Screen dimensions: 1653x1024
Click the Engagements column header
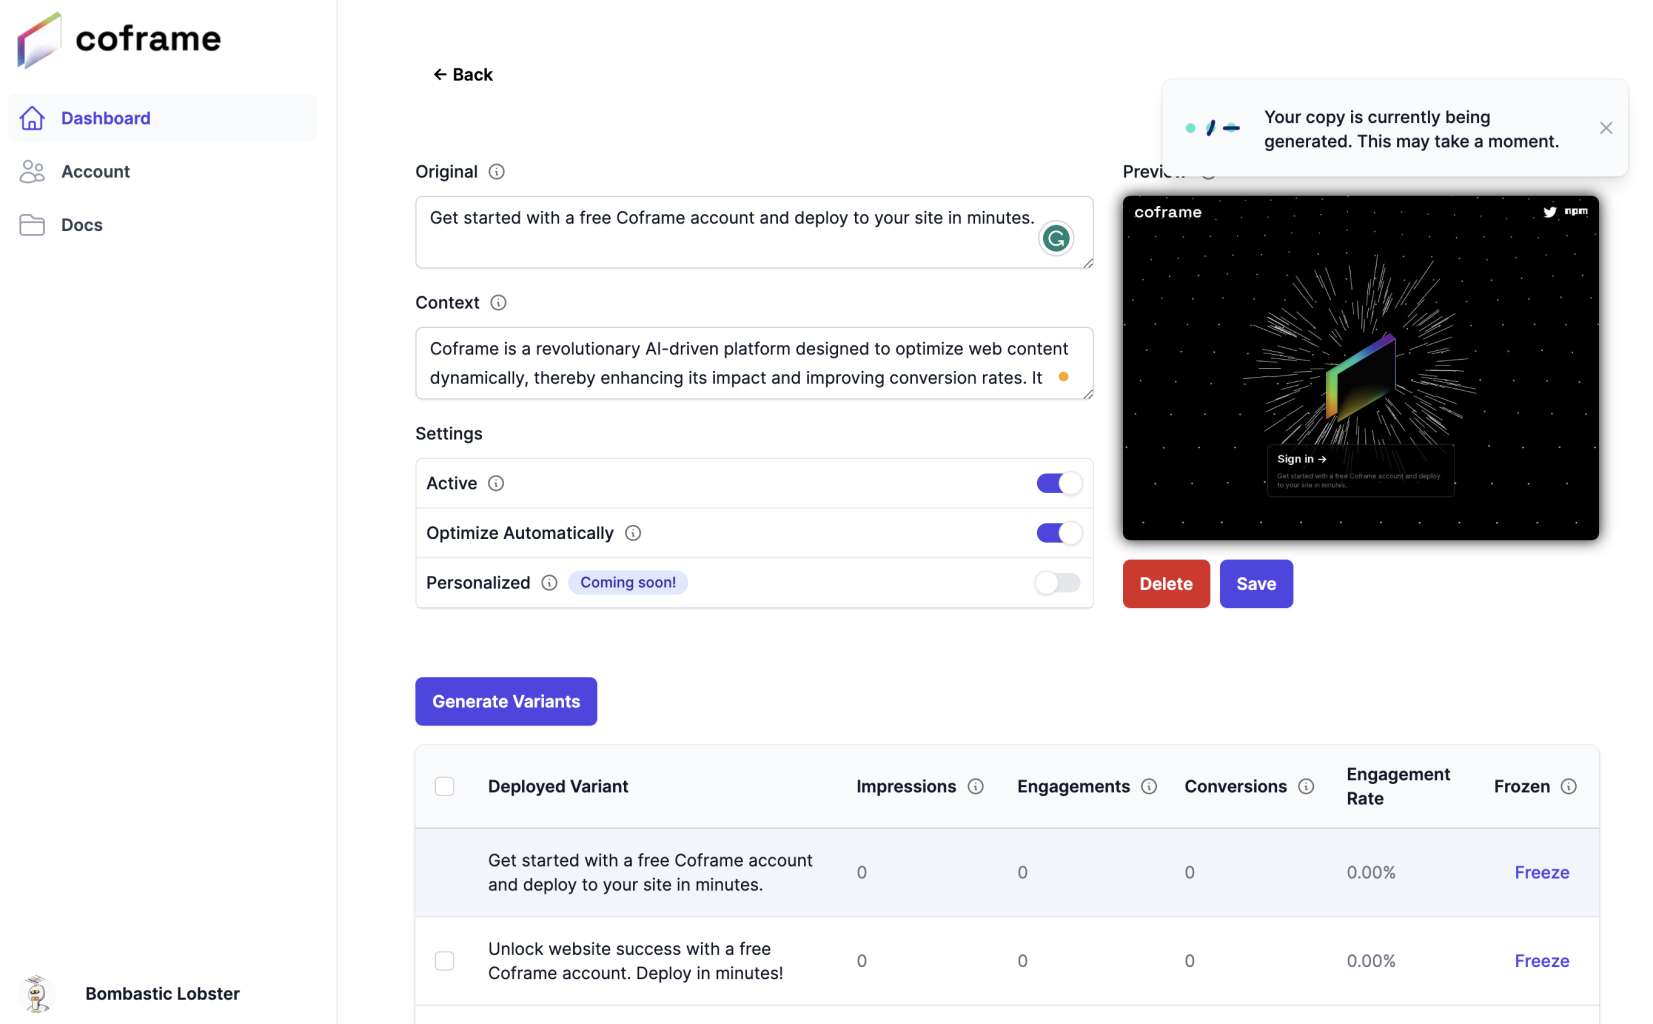coord(1073,787)
